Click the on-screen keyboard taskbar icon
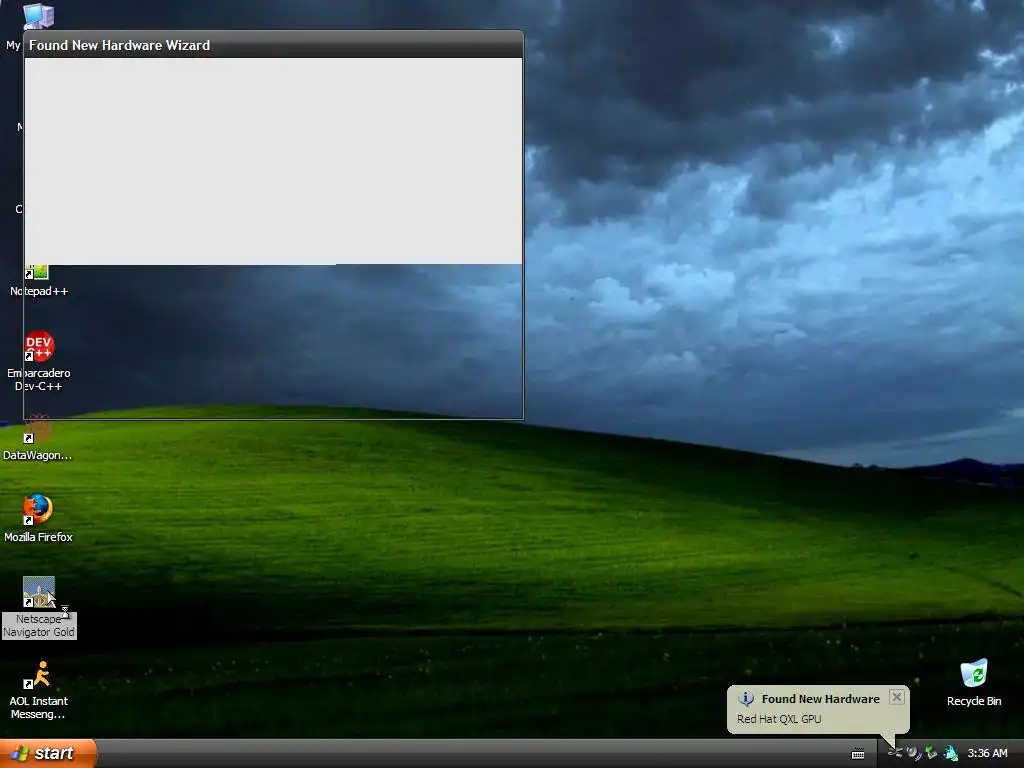 click(858, 754)
